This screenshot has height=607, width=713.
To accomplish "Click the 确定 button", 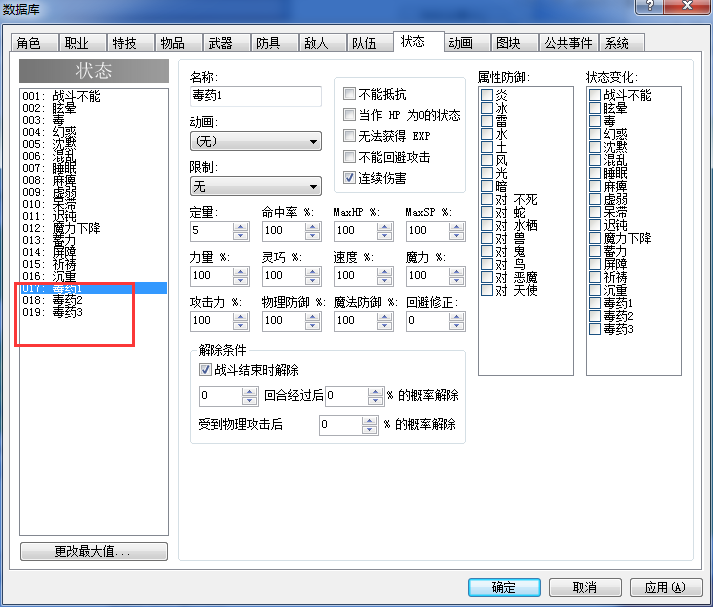I will click(x=504, y=587).
